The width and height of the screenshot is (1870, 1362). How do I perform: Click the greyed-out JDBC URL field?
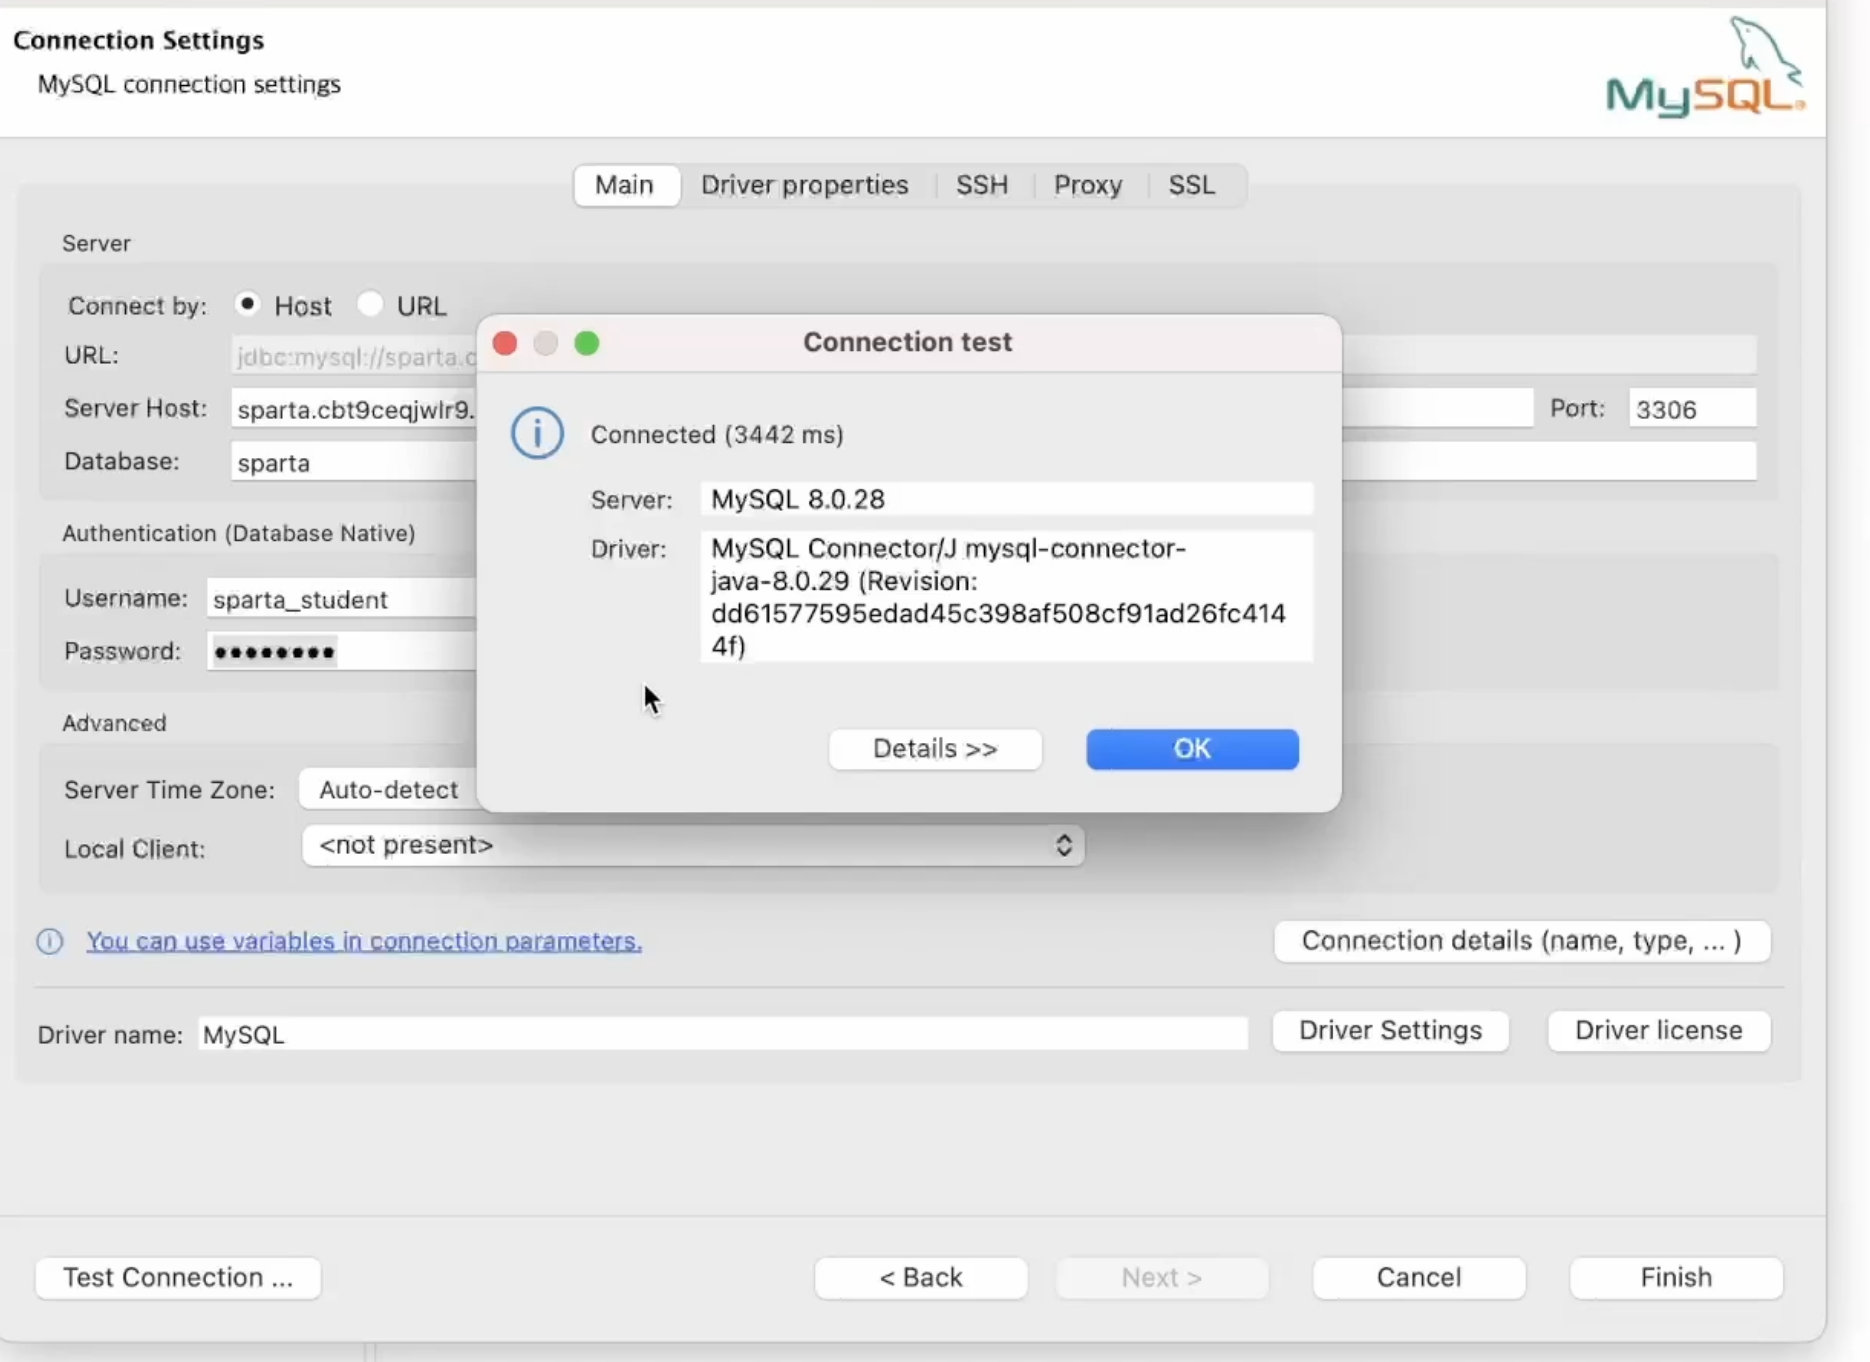tap(355, 356)
